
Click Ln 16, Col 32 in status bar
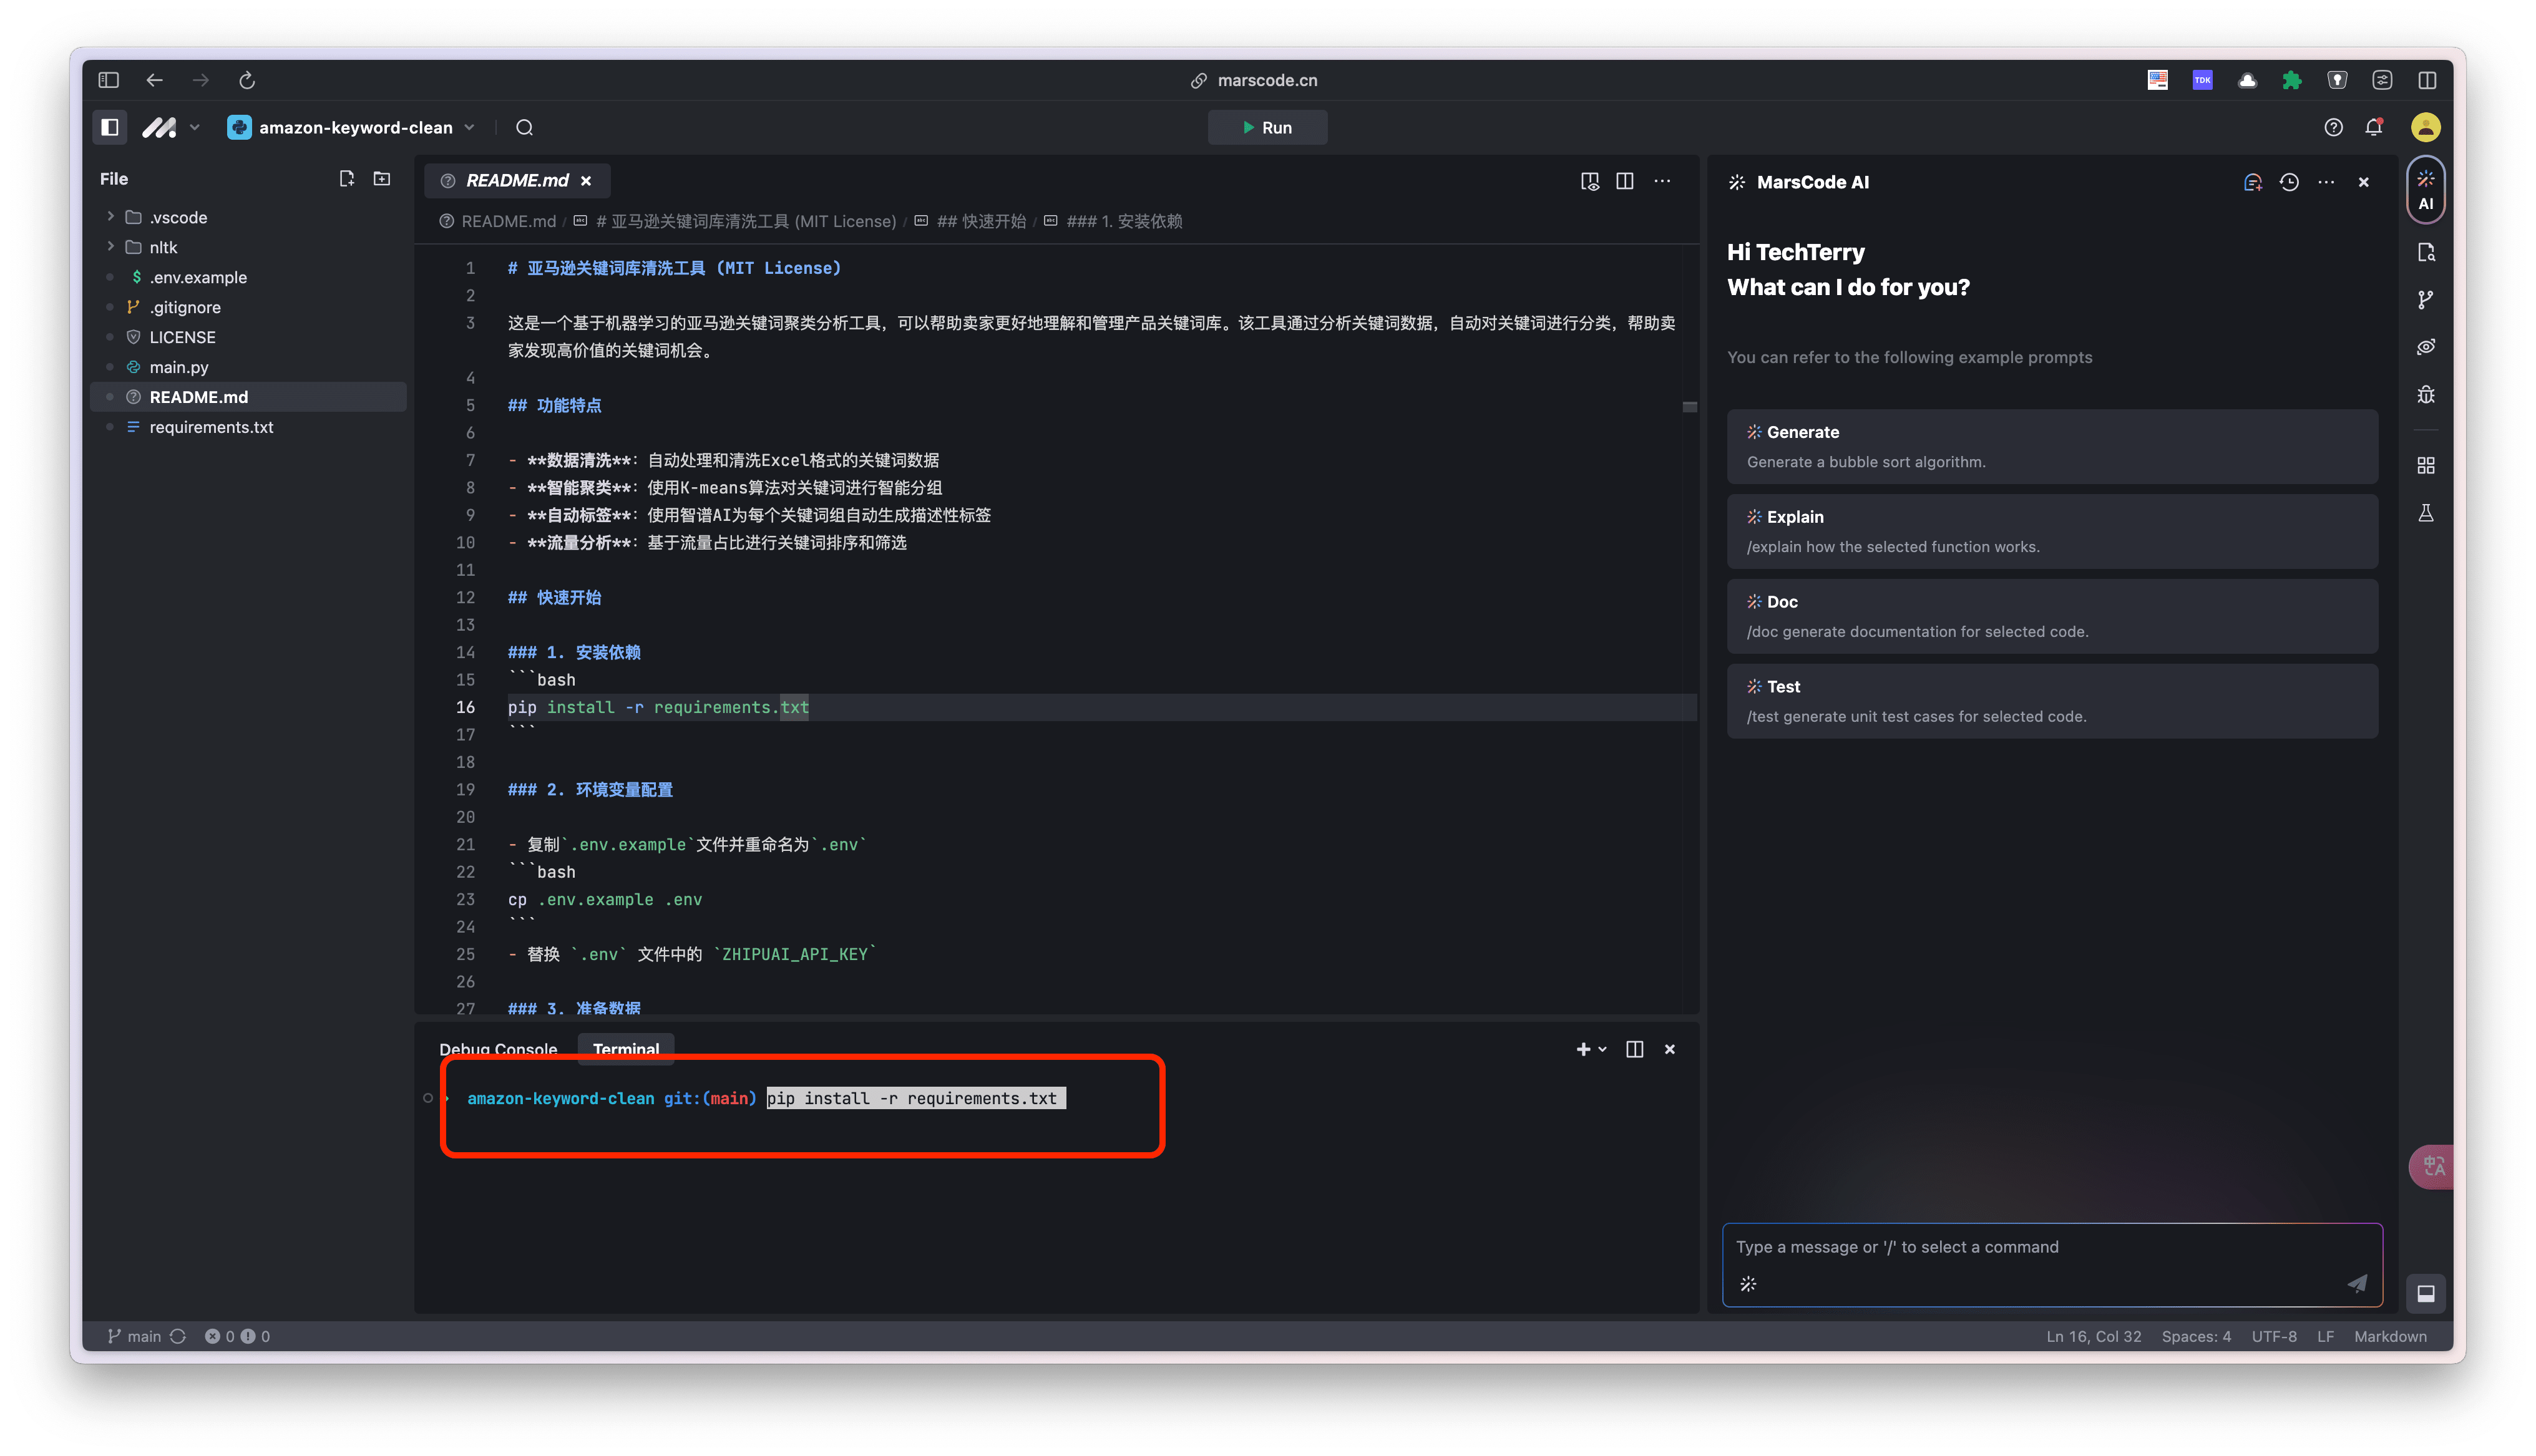tap(2094, 1336)
